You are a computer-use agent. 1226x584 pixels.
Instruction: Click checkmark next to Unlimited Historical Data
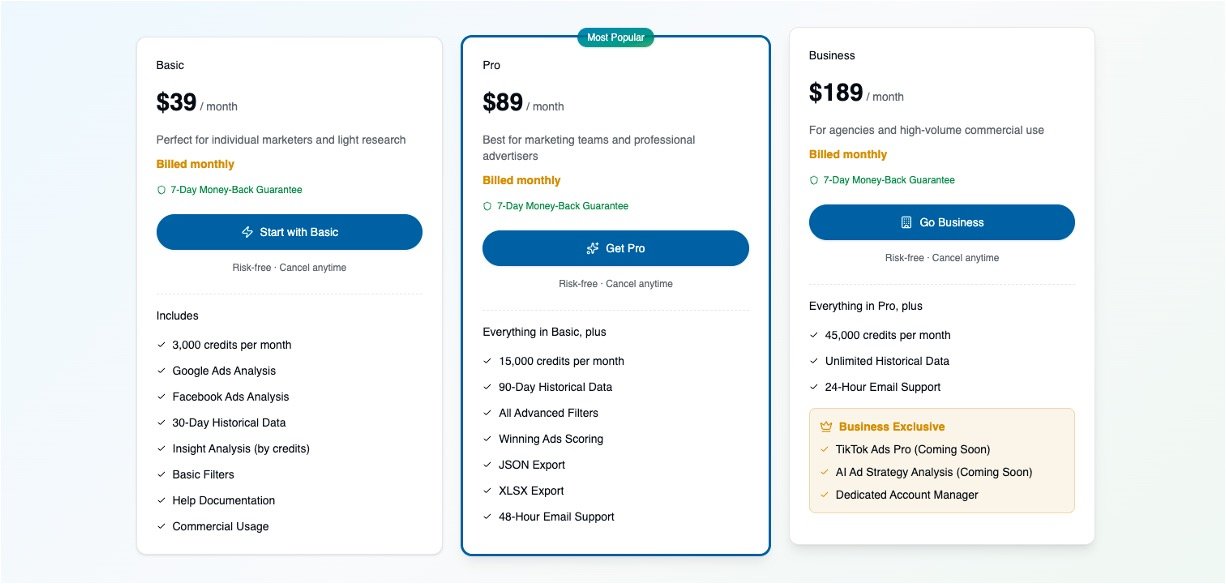pos(814,361)
